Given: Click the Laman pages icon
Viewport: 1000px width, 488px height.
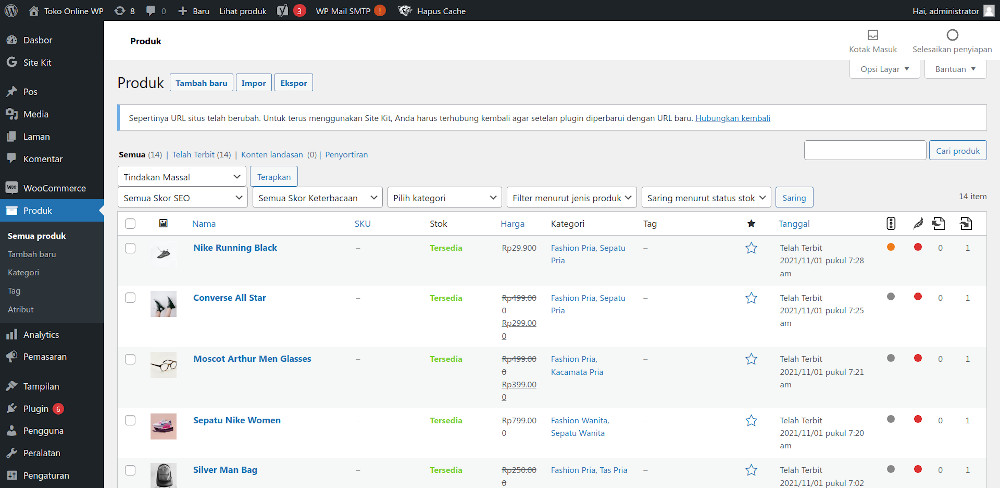Looking at the screenshot, I should coord(11,137).
